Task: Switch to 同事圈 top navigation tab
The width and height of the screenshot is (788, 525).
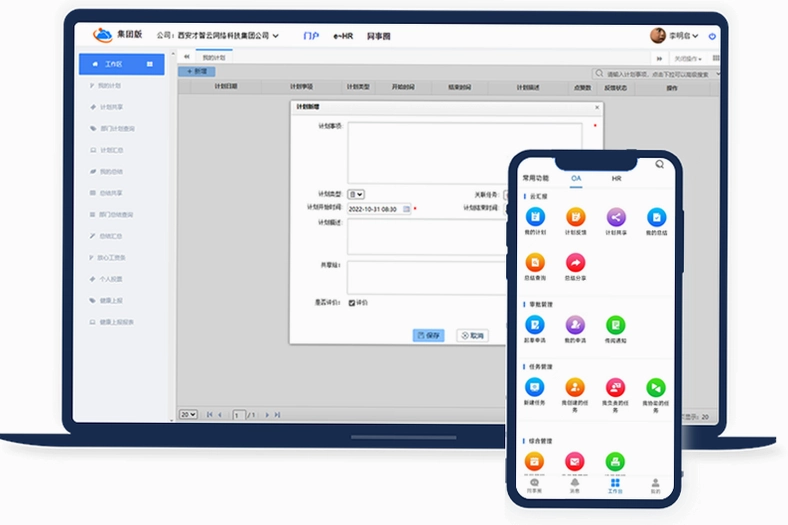Action: (378, 36)
